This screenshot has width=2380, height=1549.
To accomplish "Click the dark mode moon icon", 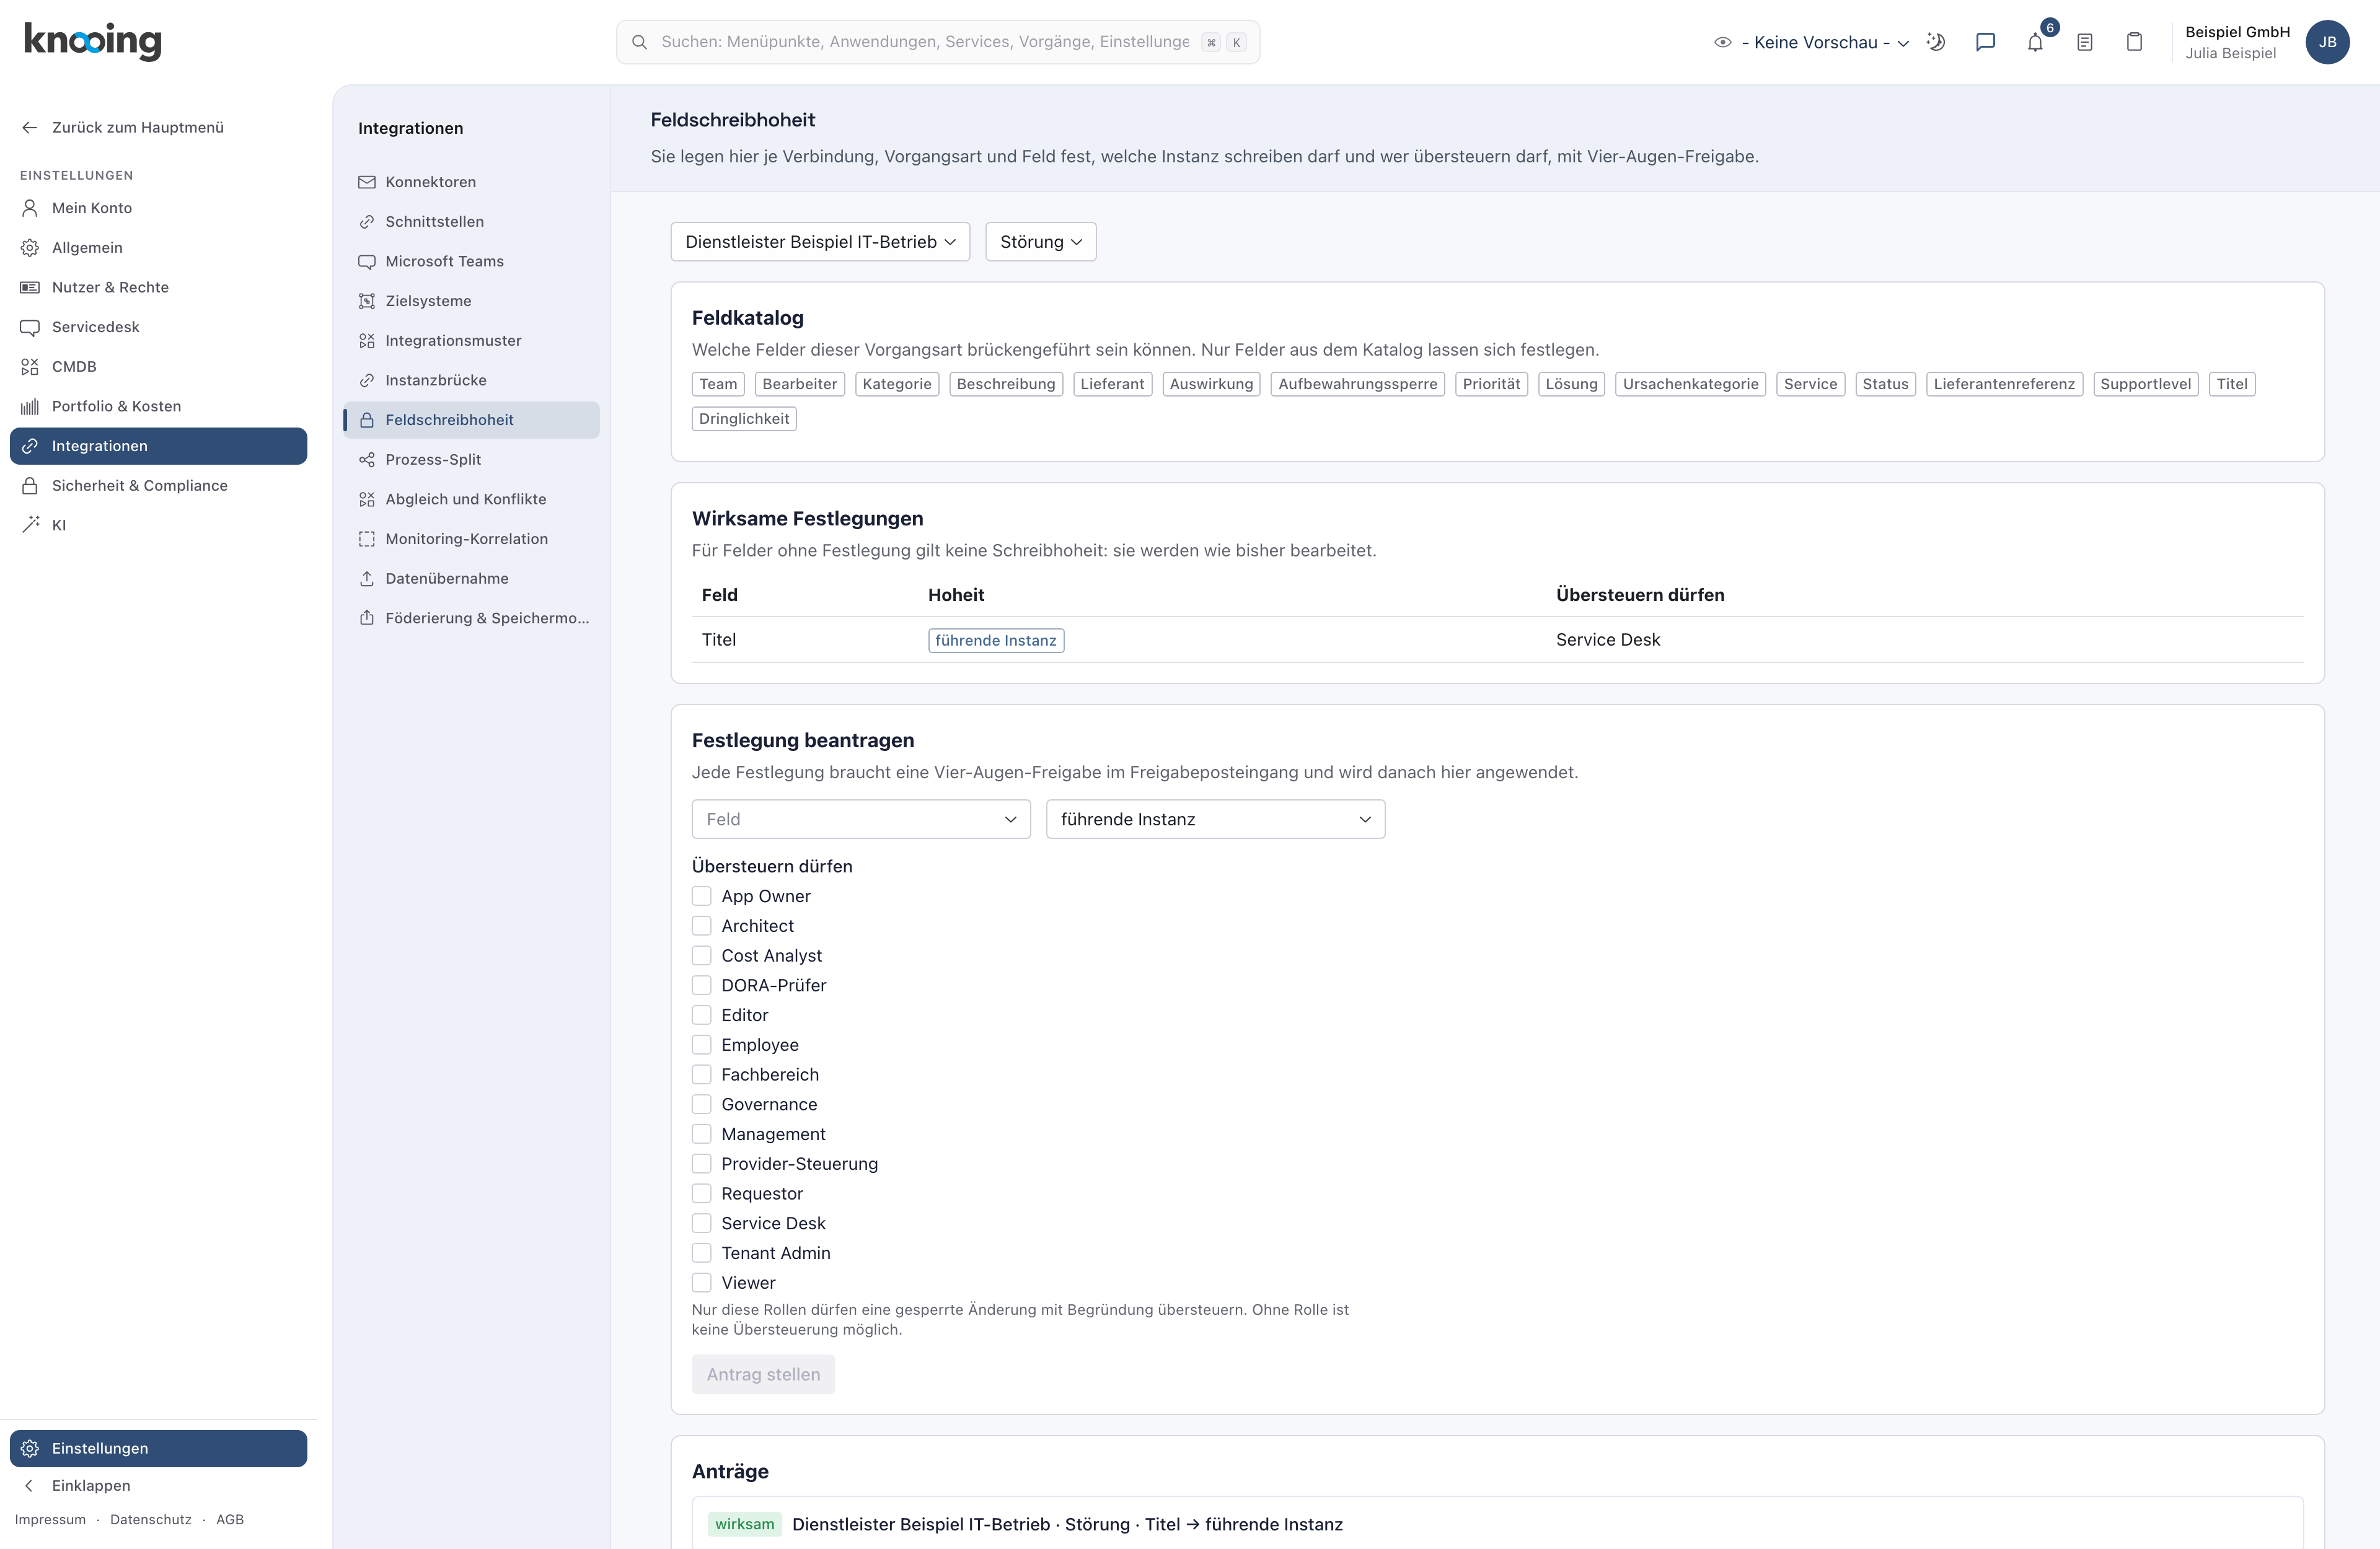I will coord(1936,42).
